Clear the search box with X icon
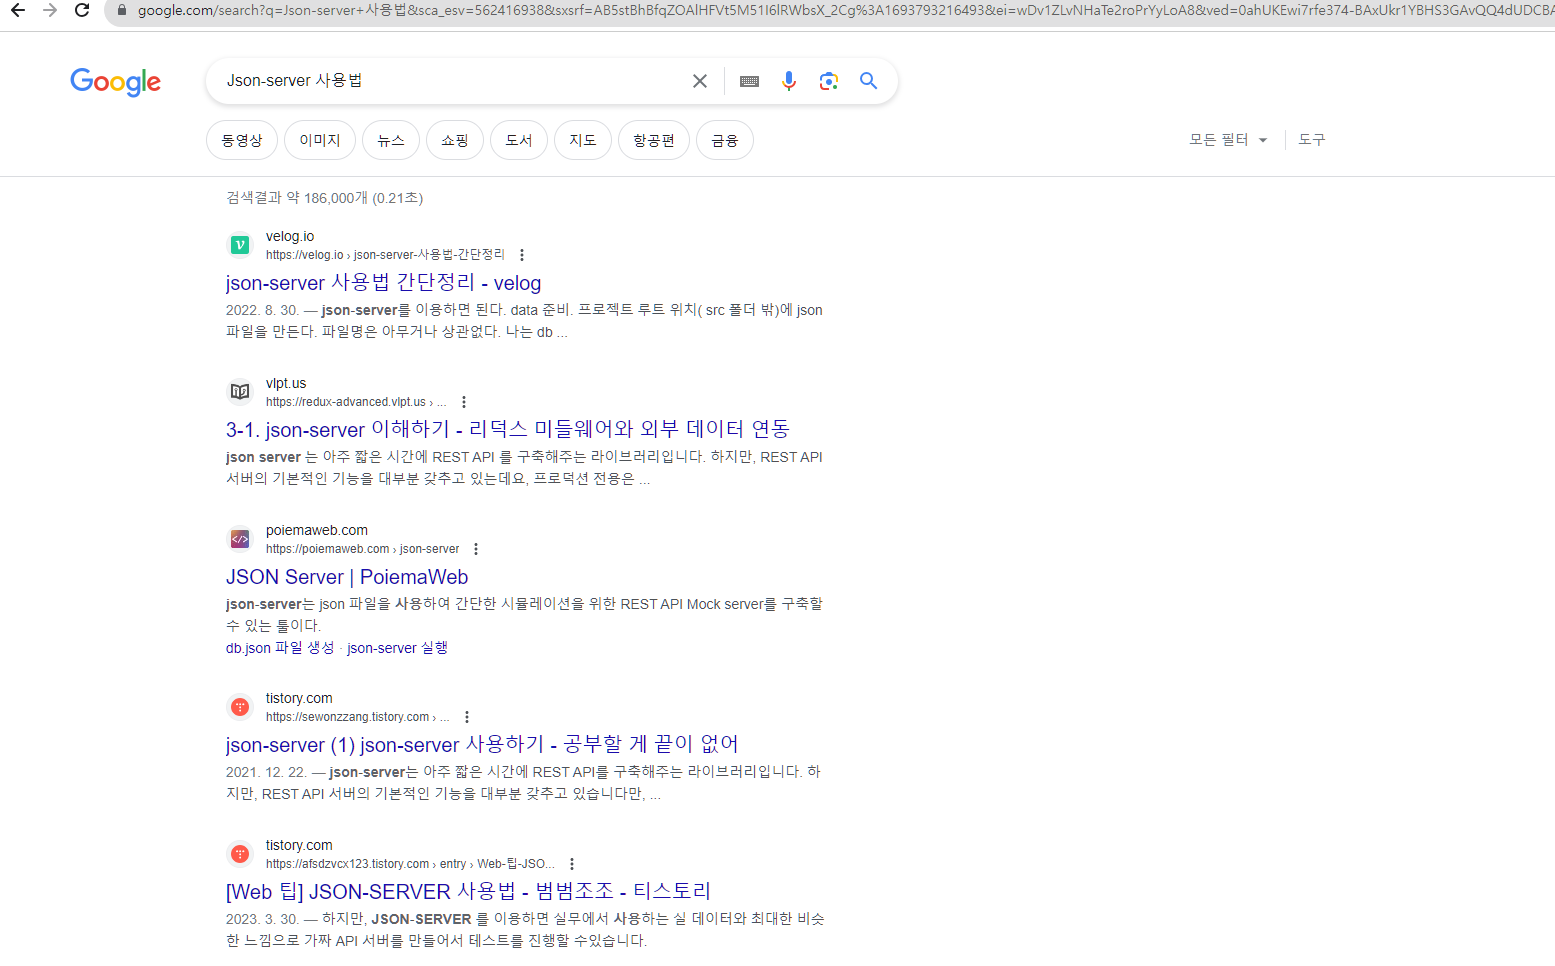 [700, 81]
